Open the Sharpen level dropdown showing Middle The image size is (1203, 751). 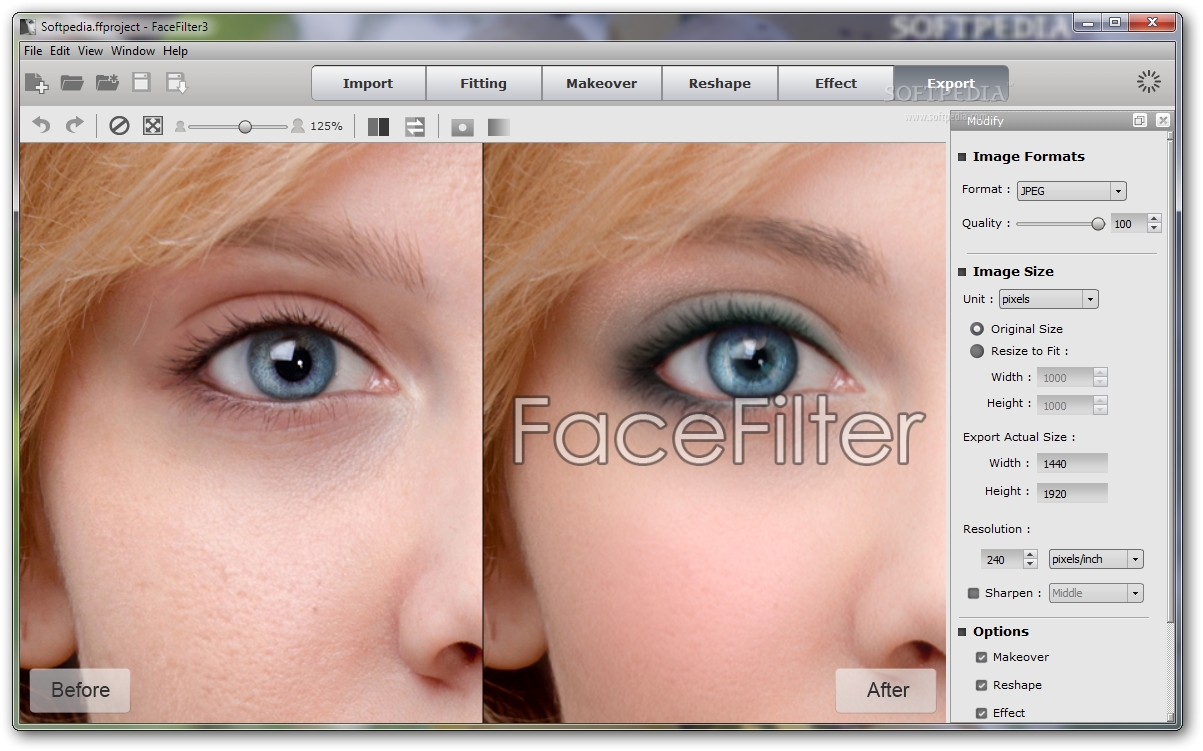[x=1096, y=593]
